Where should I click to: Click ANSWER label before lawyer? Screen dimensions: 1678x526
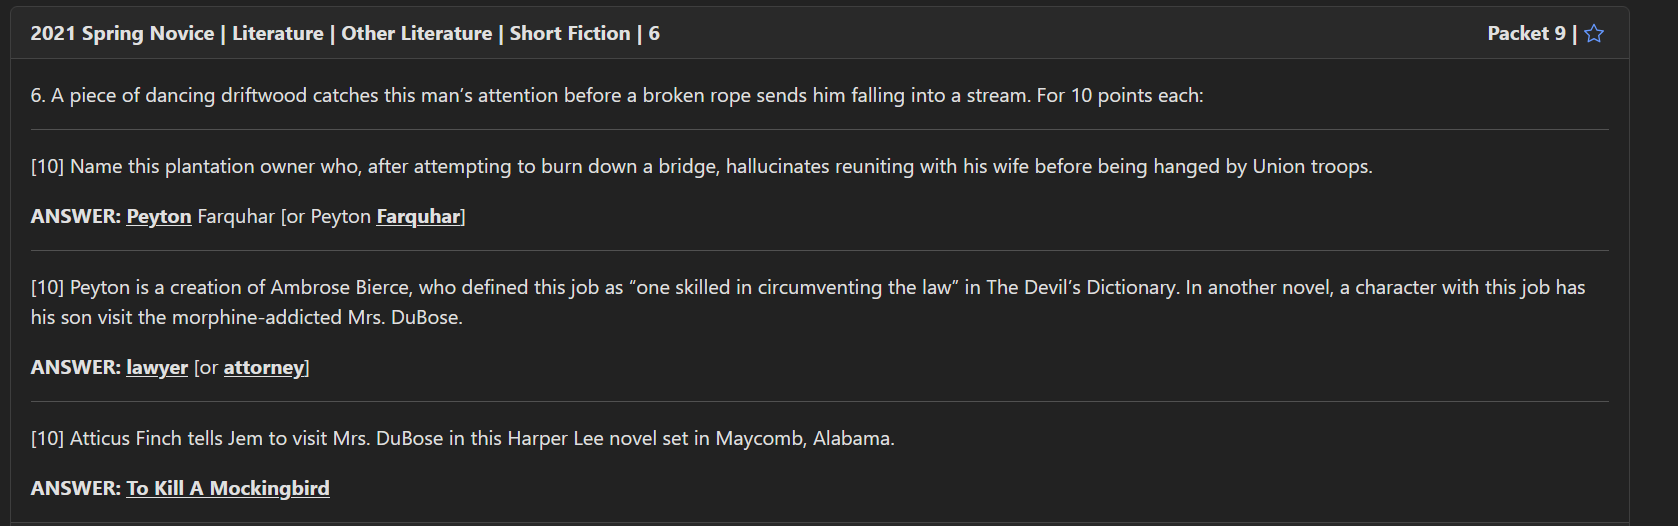pyautogui.click(x=75, y=367)
